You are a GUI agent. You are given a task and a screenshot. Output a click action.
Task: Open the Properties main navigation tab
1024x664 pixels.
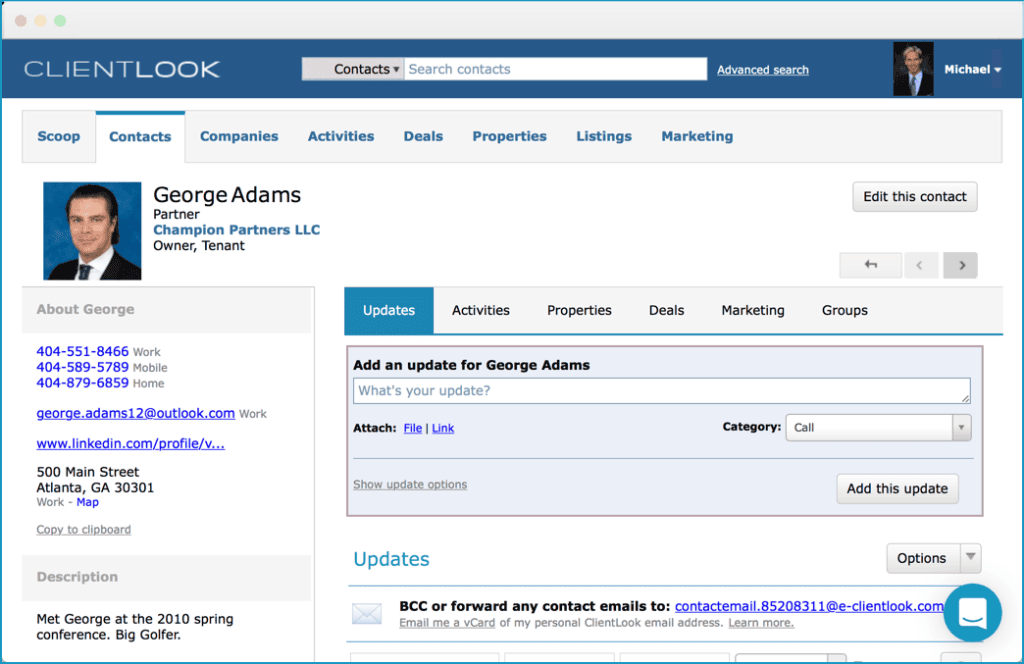click(x=509, y=136)
